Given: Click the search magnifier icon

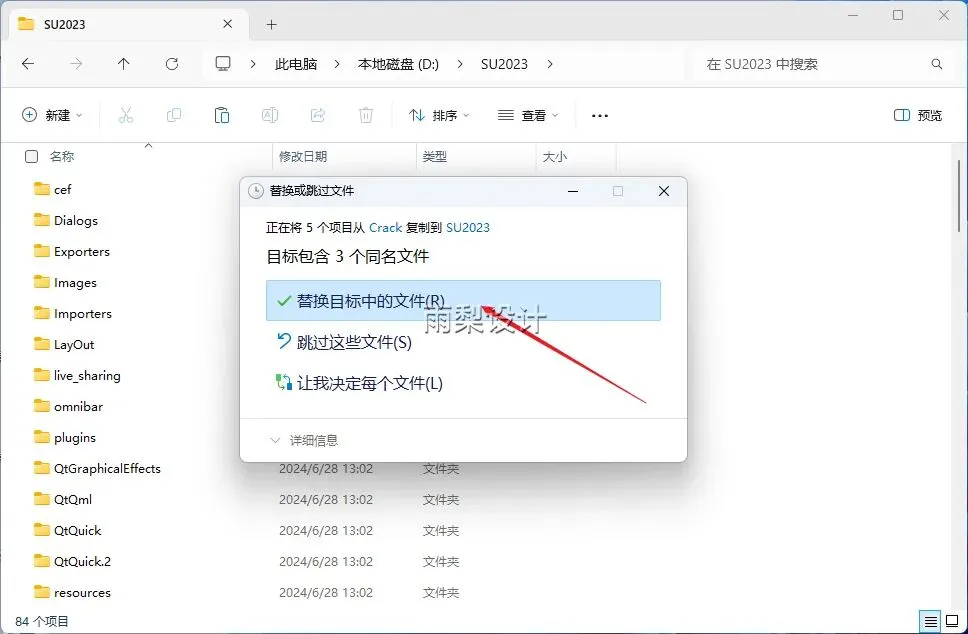Looking at the screenshot, I should point(937,64).
